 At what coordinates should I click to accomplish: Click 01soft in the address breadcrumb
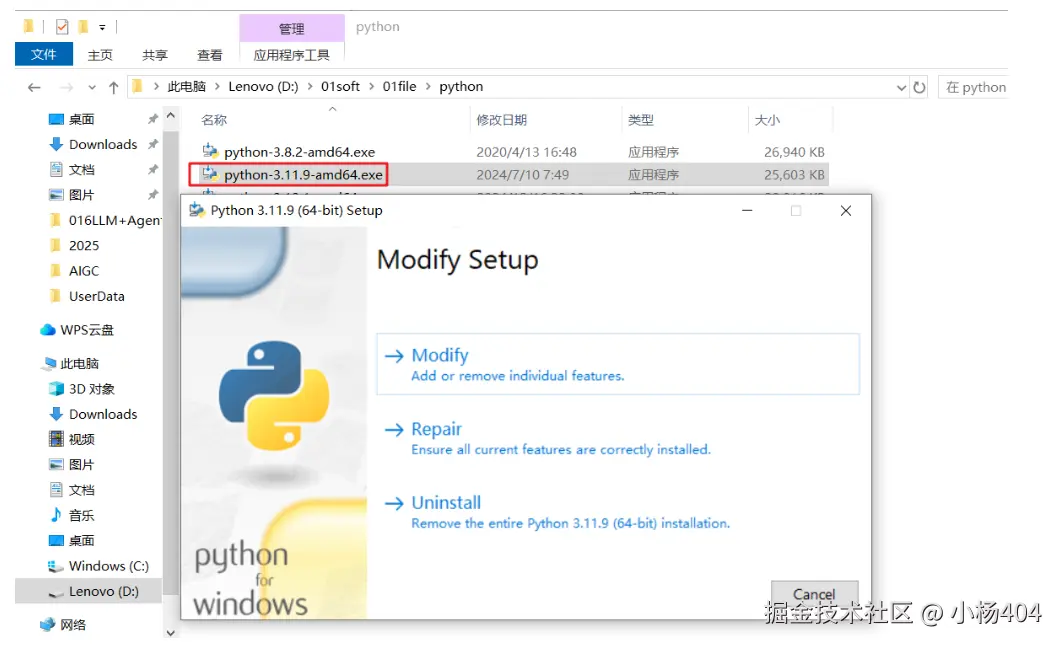(340, 87)
